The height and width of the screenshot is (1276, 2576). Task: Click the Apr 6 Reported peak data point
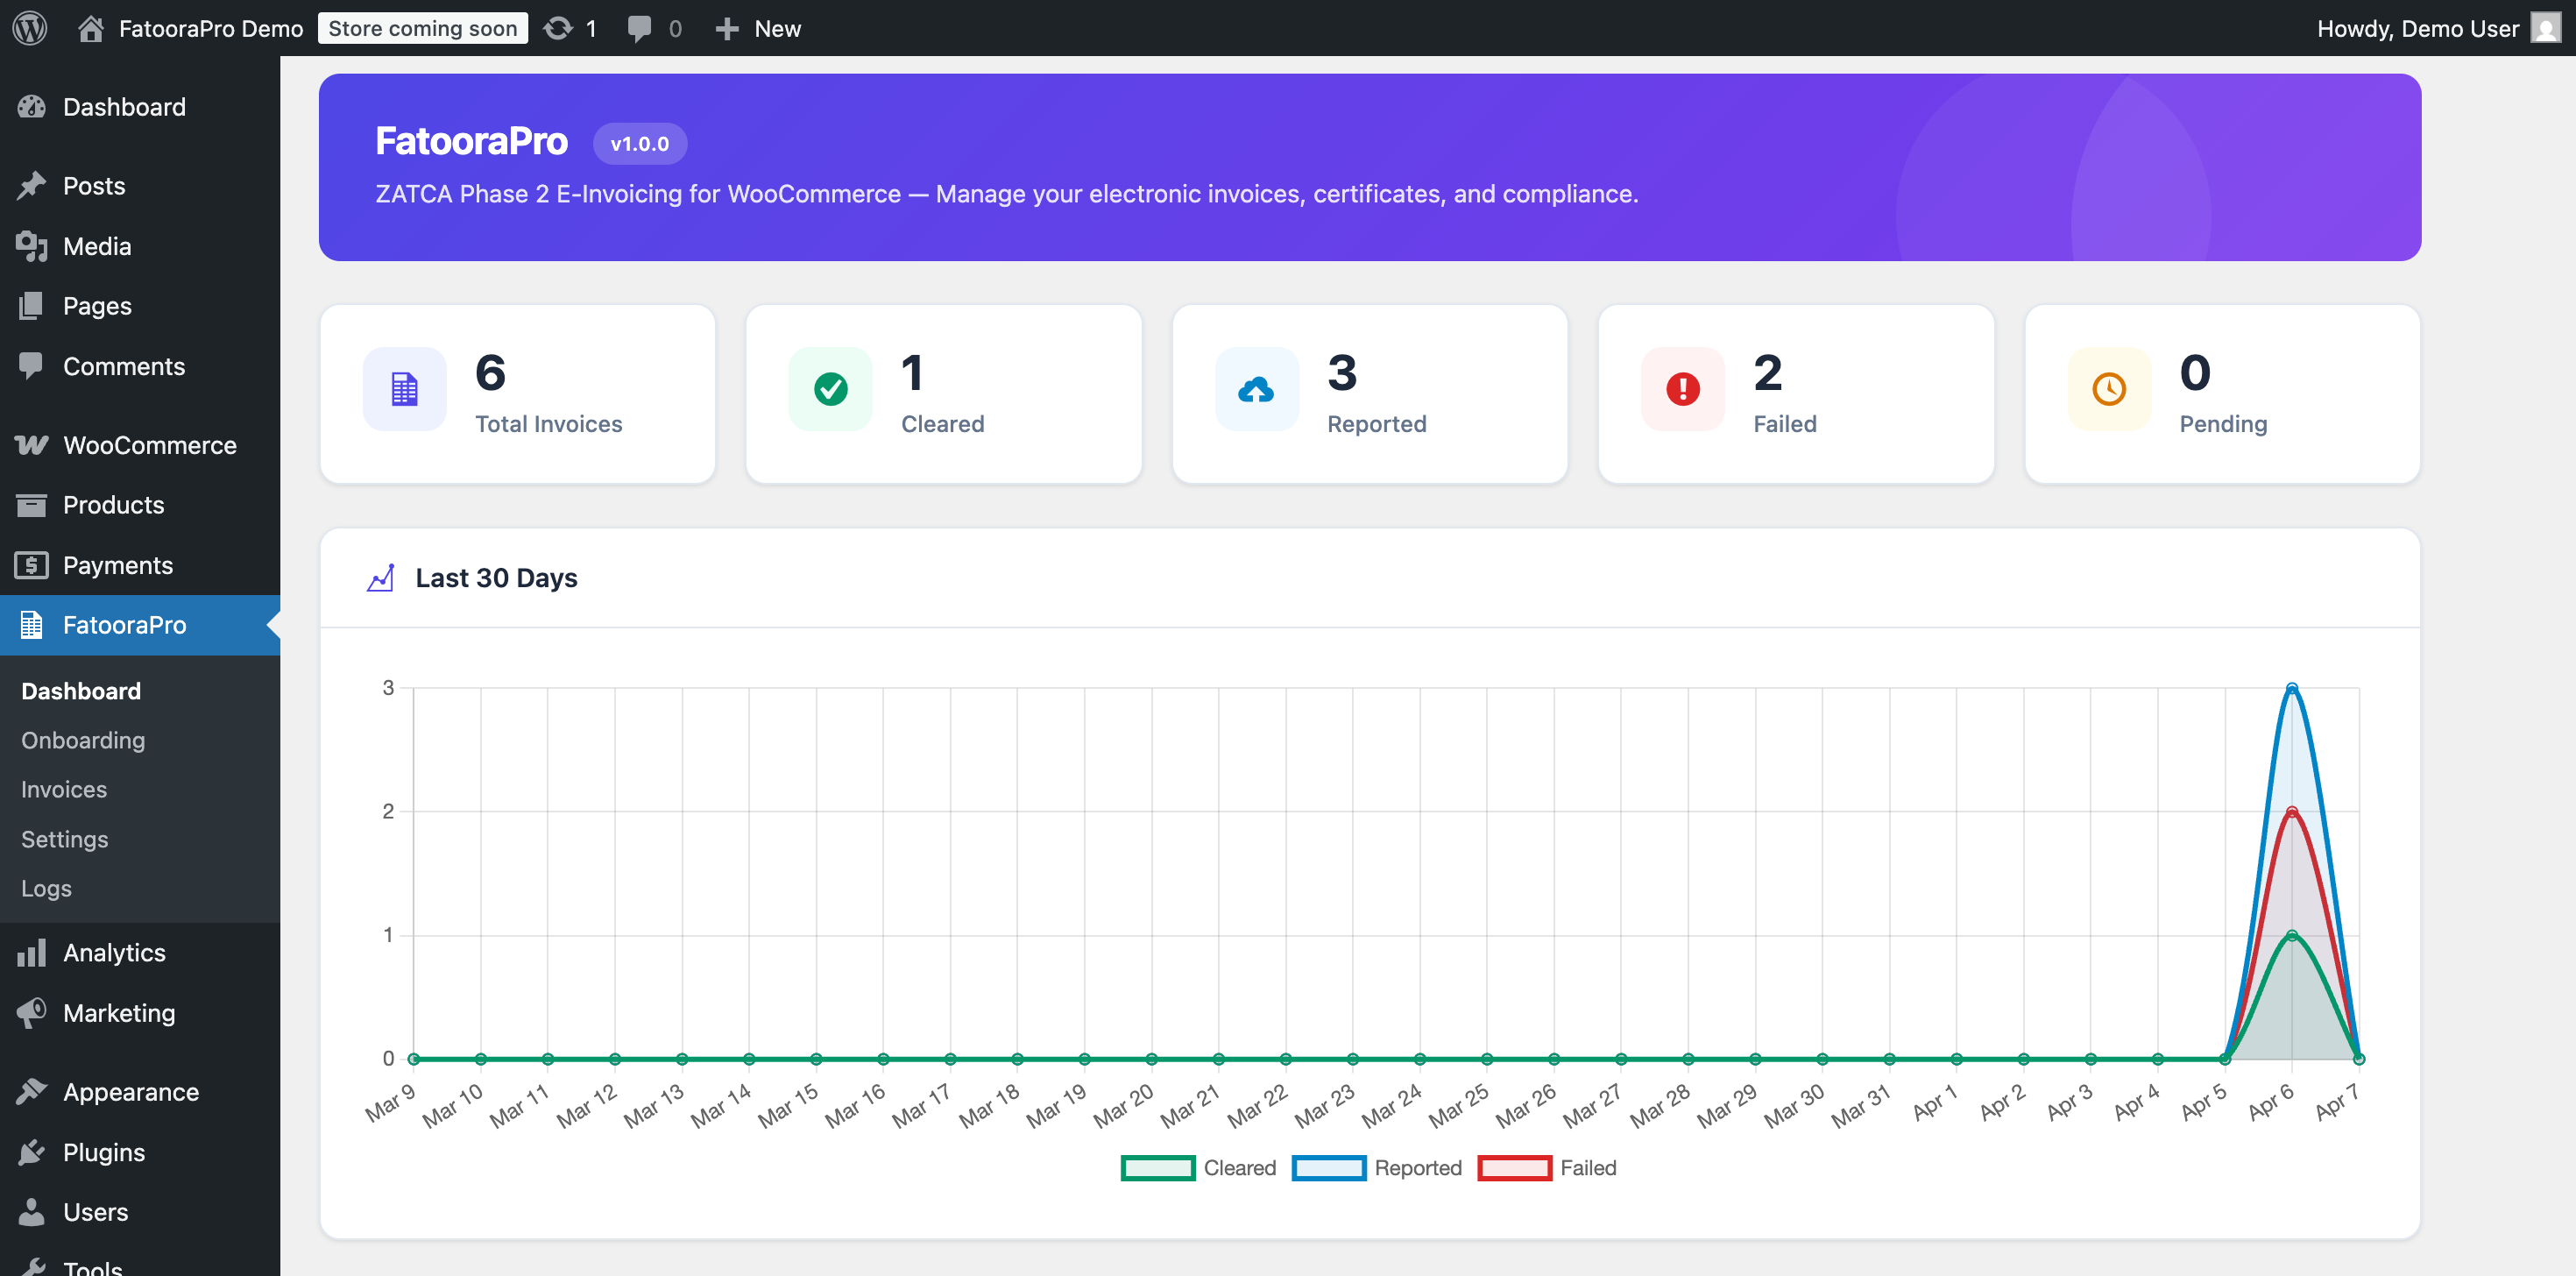point(2291,688)
